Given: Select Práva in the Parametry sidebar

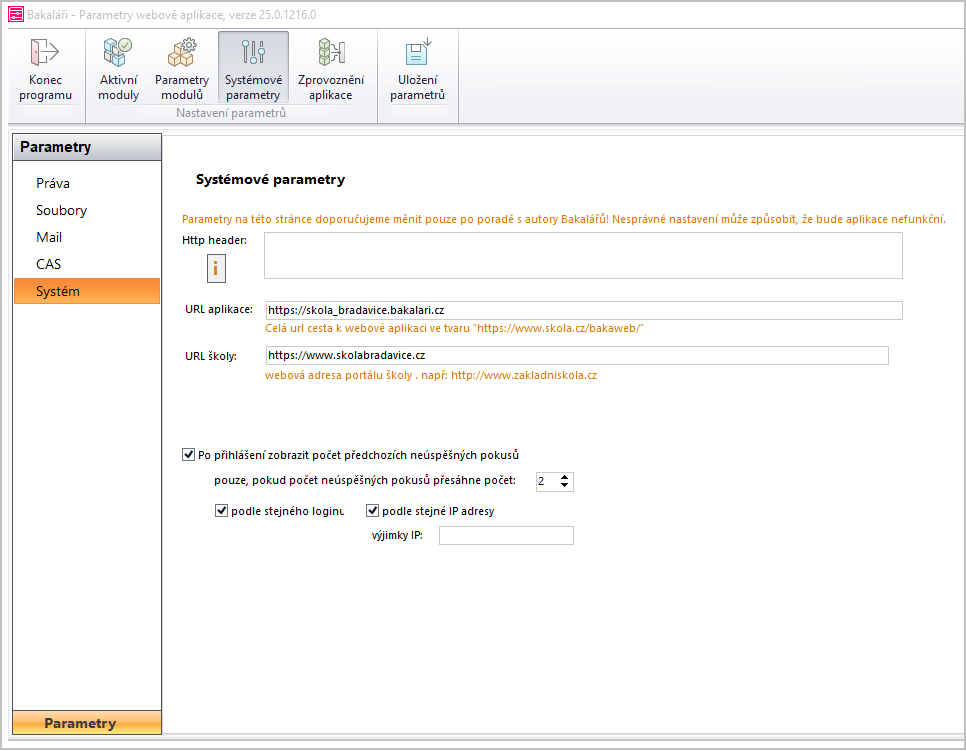Looking at the screenshot, I should coord(53,184).
